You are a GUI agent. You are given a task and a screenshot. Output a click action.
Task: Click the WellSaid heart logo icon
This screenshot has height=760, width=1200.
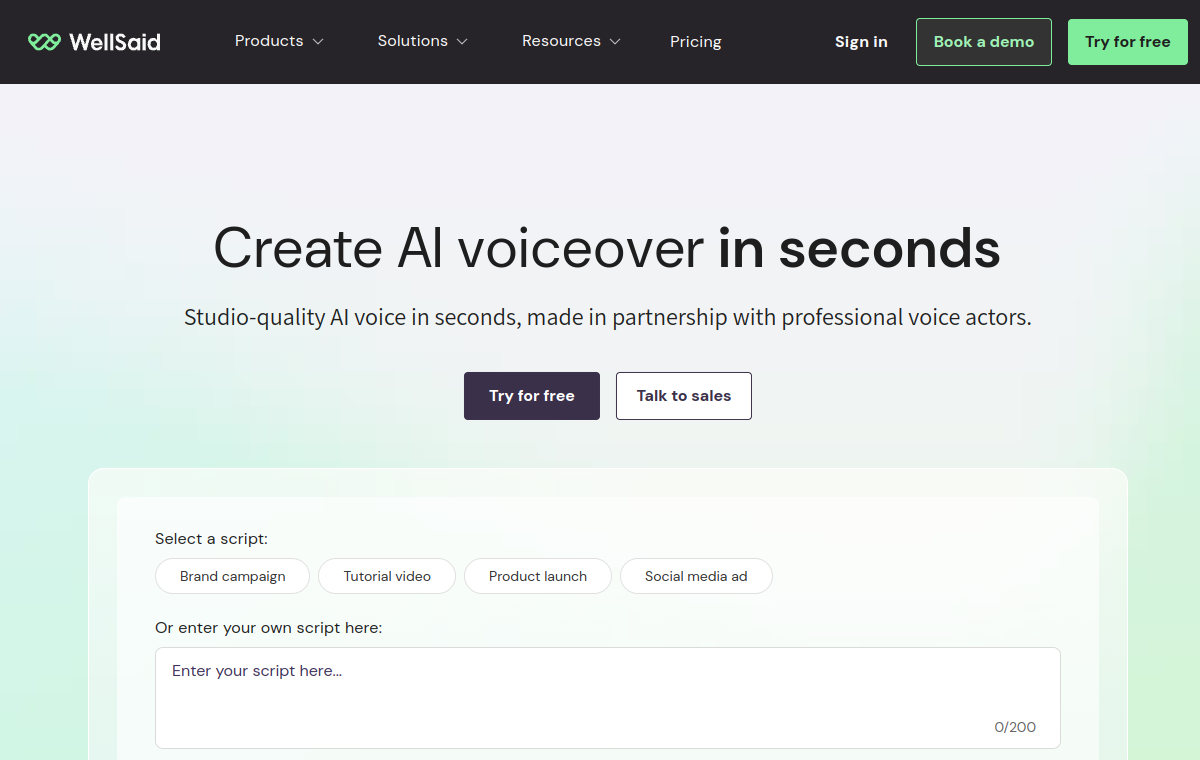pyautogui.click(x=44, y=42)
